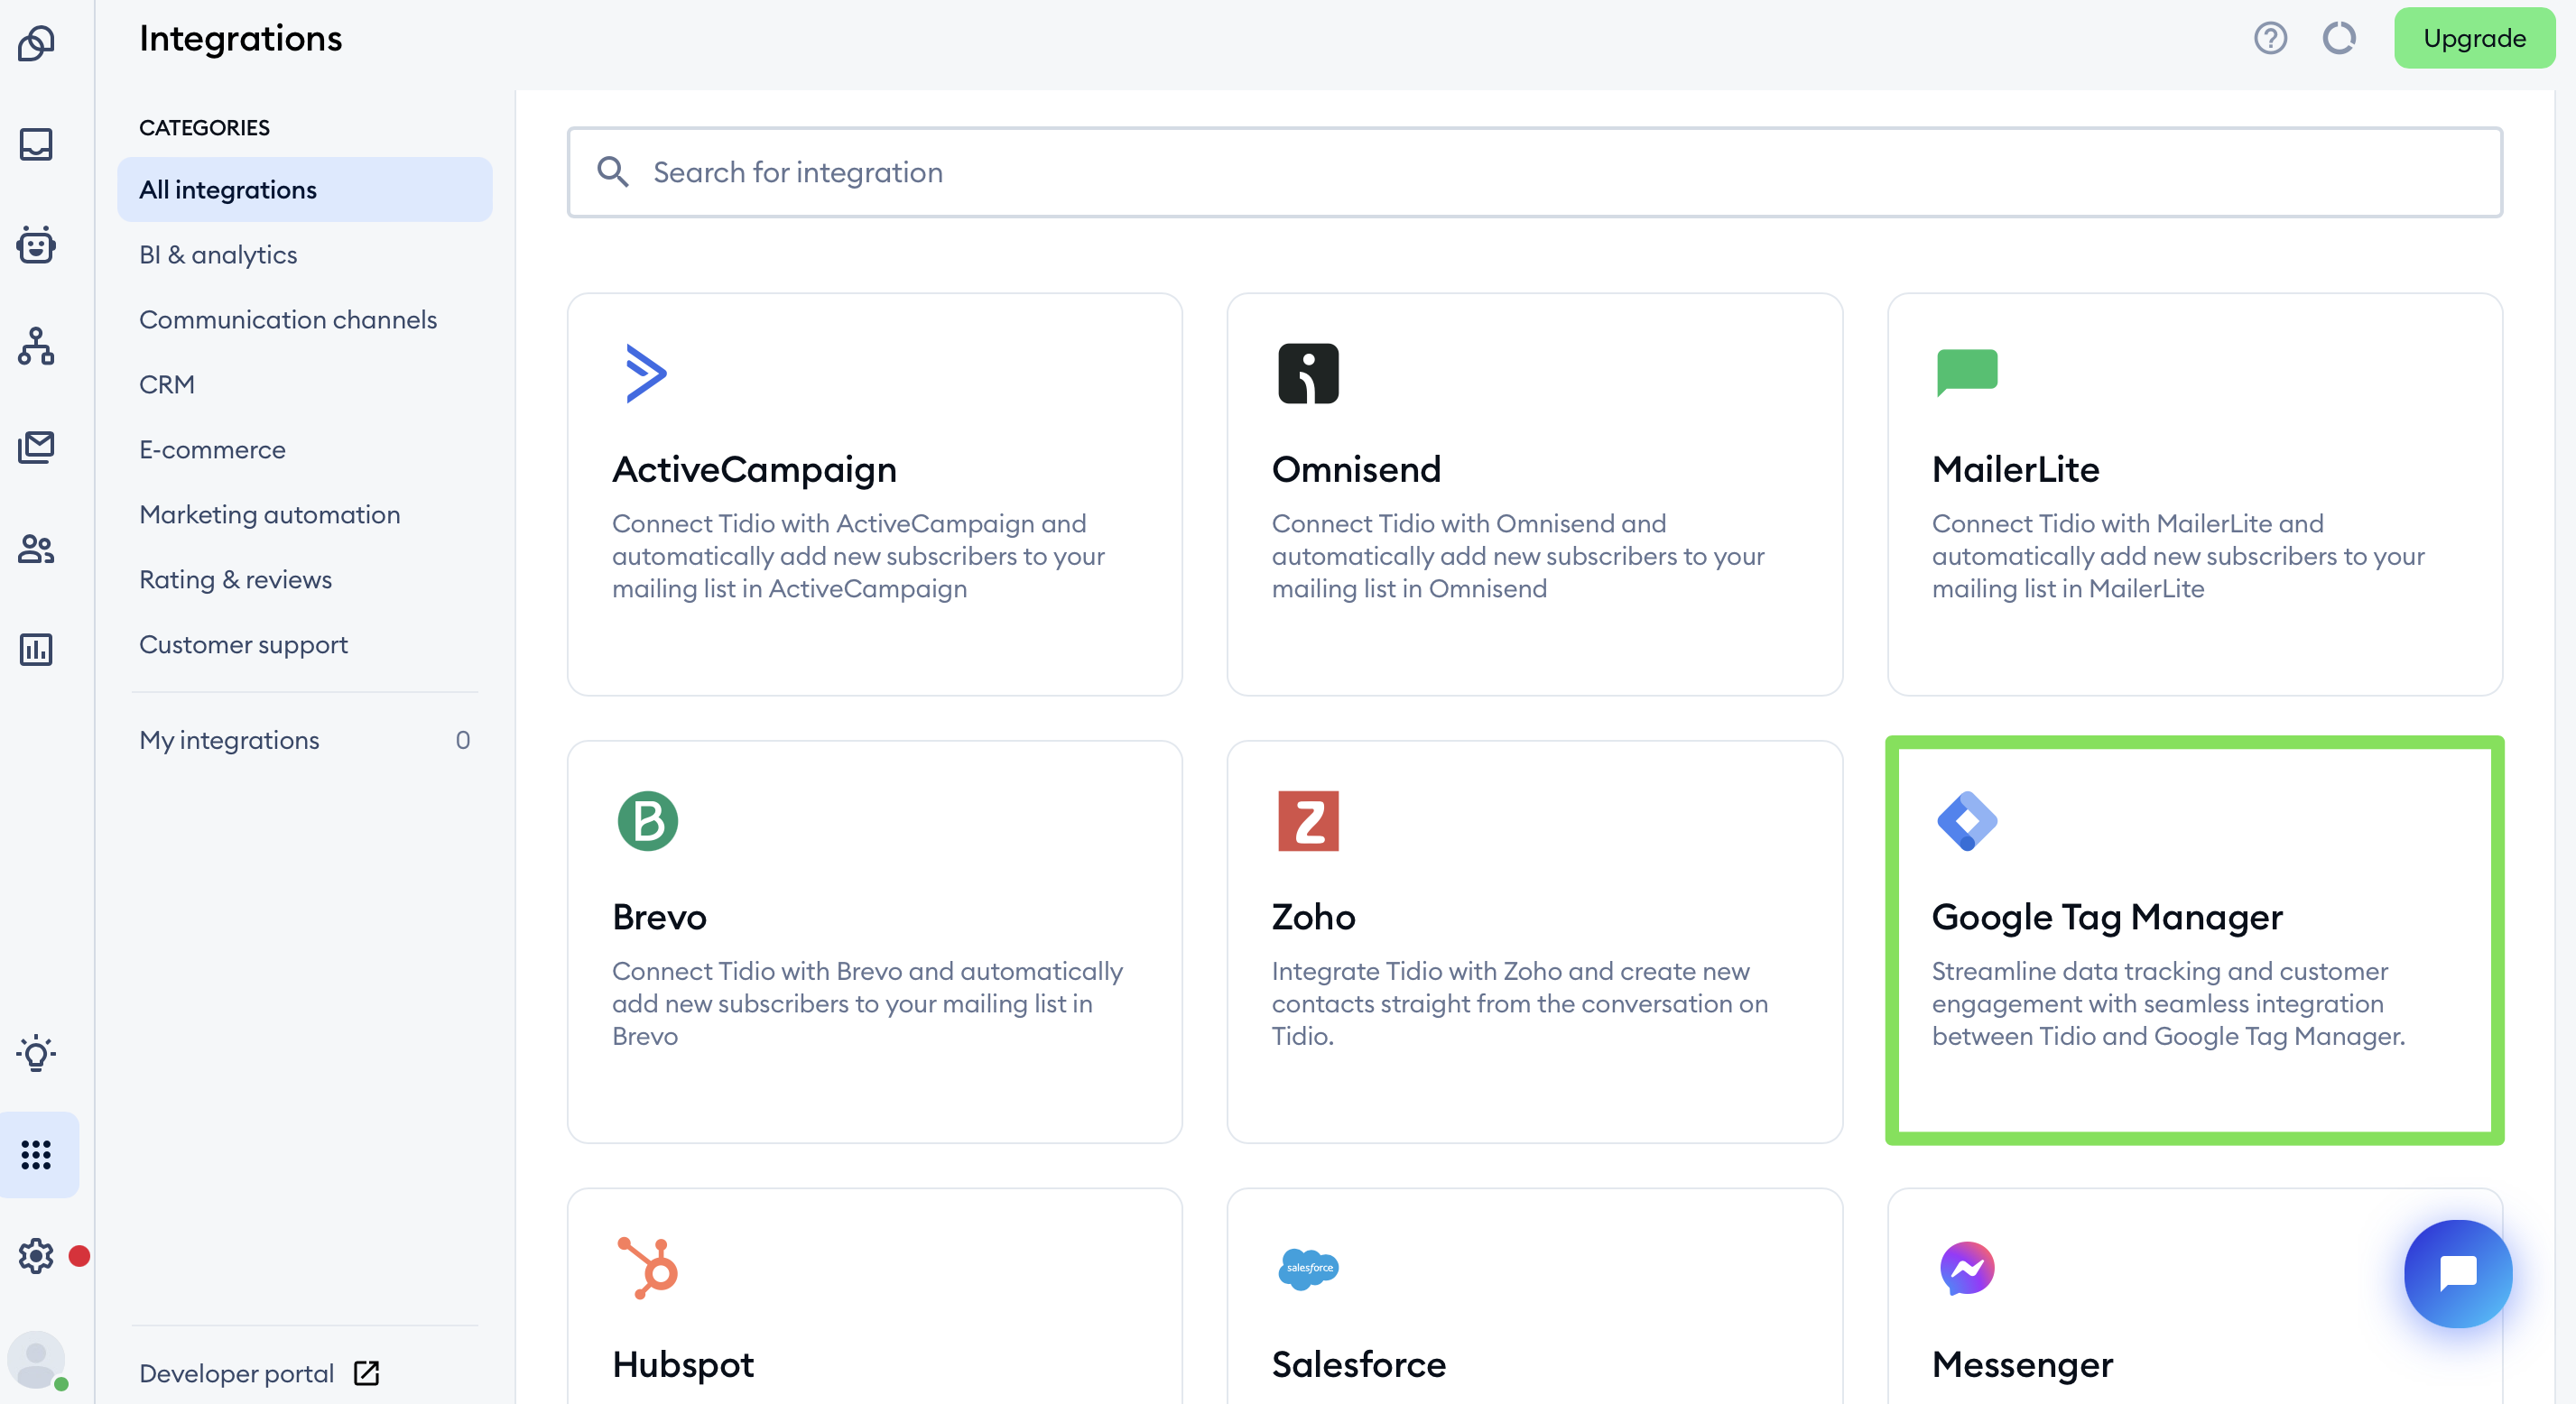Open the Brevo card title
Screen dimensions: 2576x1404
659,916
